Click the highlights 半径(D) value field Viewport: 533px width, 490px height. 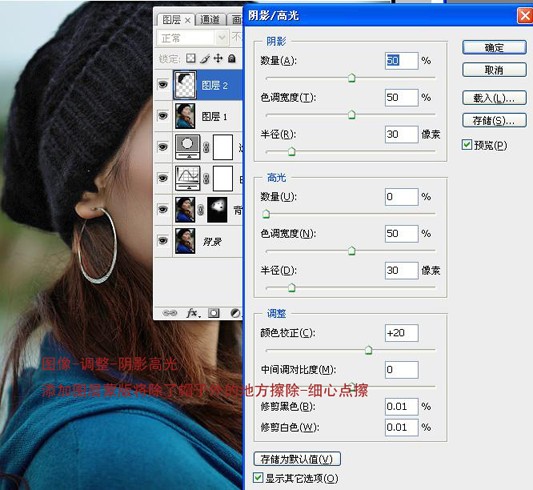[x=401, y=270]
